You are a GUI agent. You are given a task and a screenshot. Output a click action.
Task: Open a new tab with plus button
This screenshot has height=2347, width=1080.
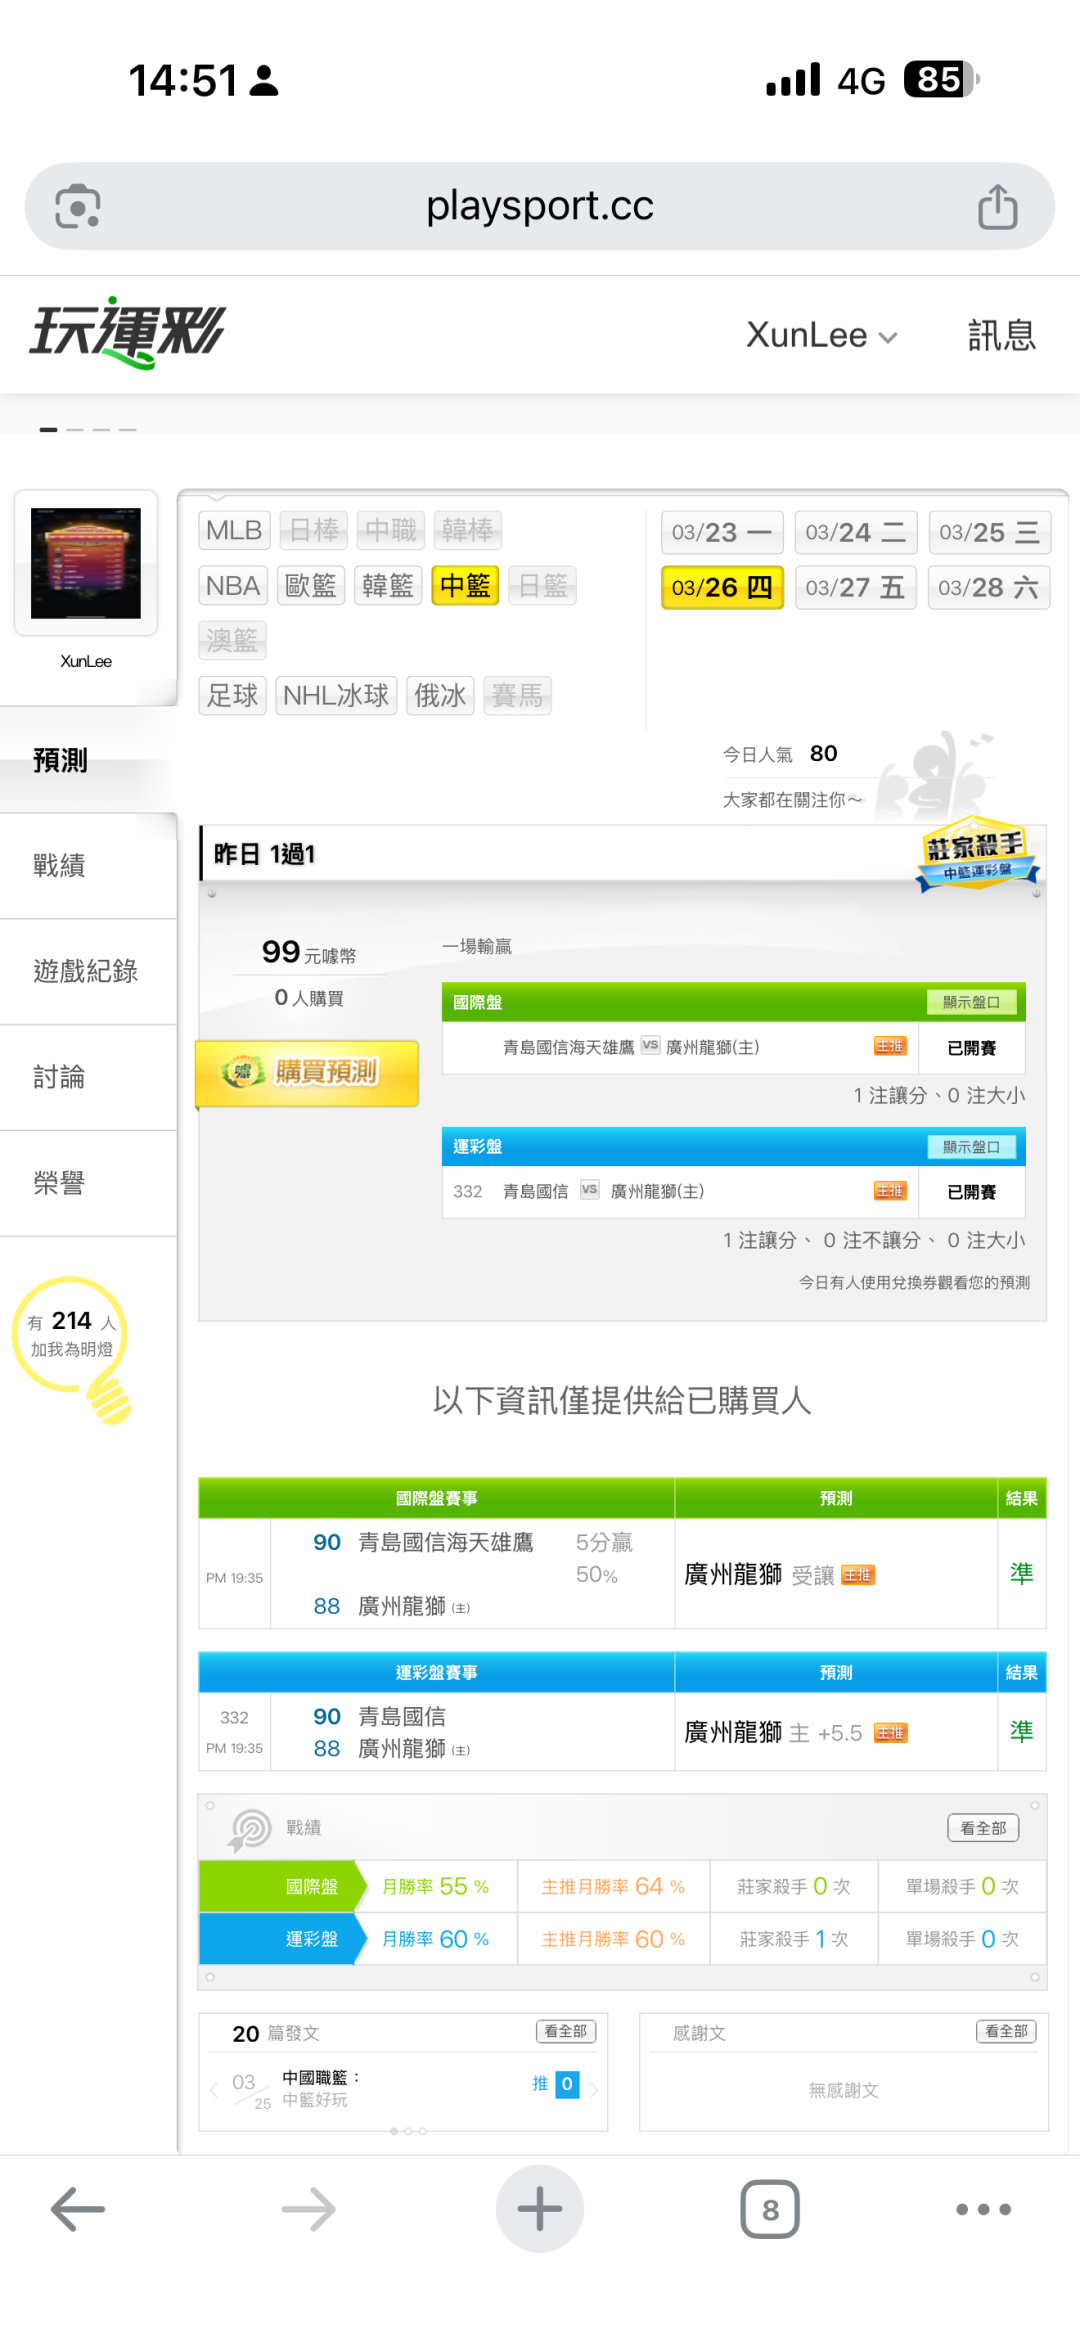tap(539, 2209)
